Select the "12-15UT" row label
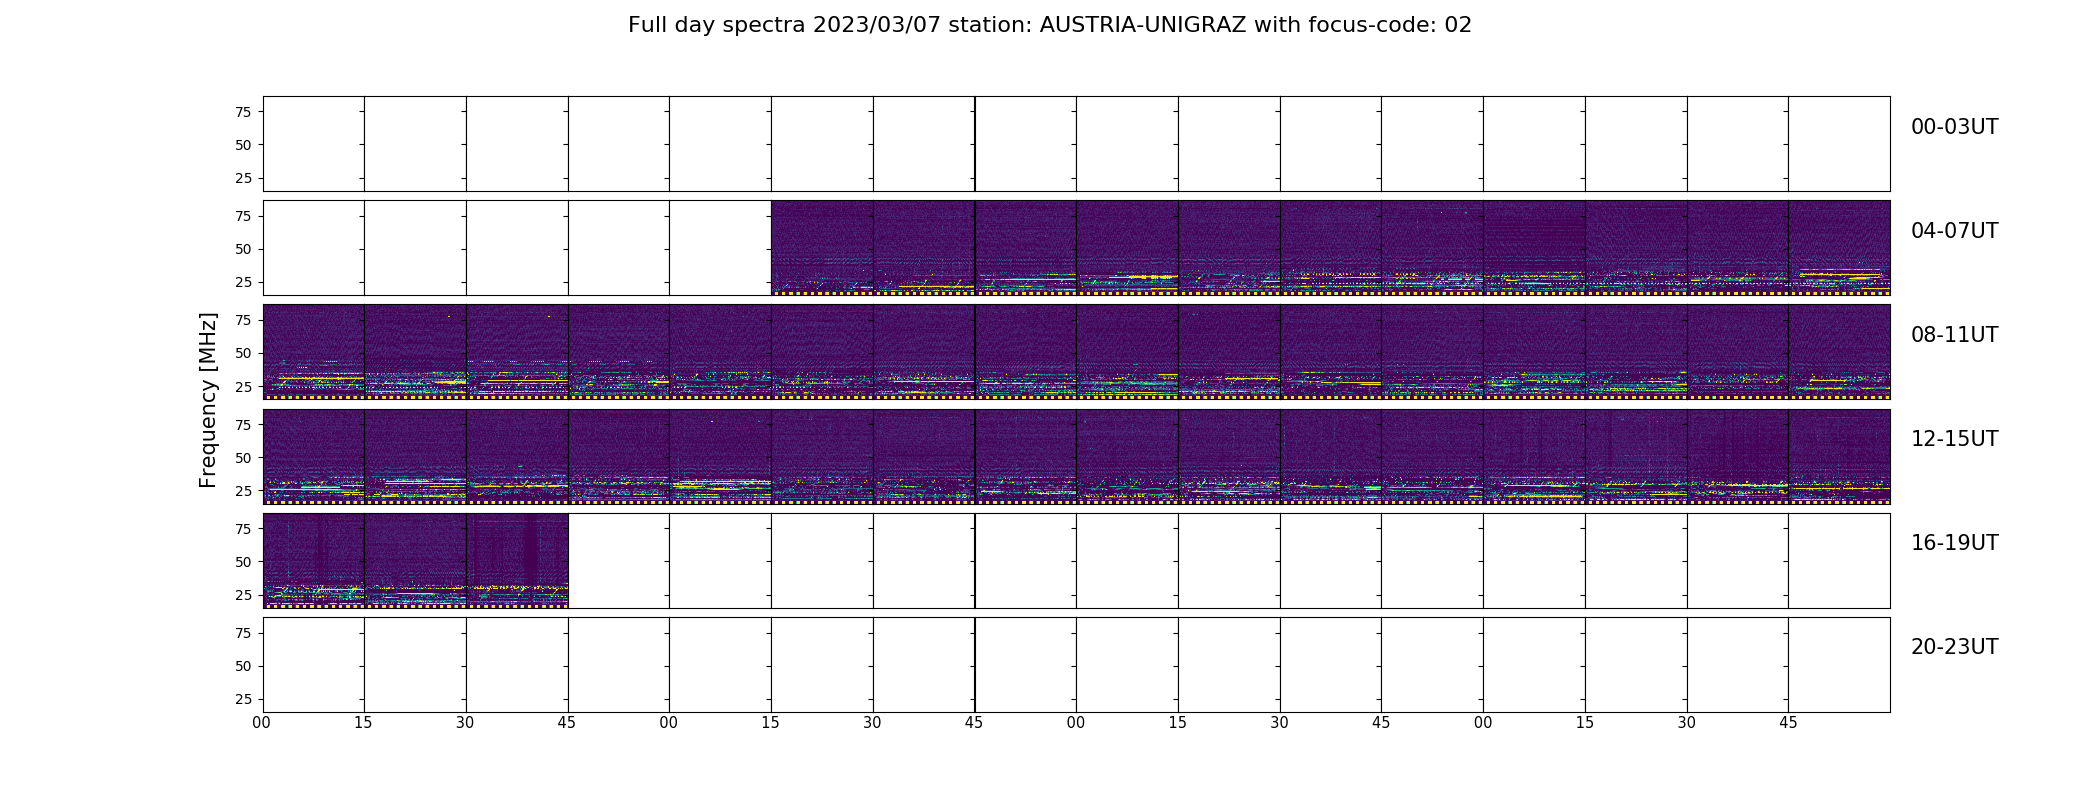The image size is (2100, 800). click(1954, 439)
